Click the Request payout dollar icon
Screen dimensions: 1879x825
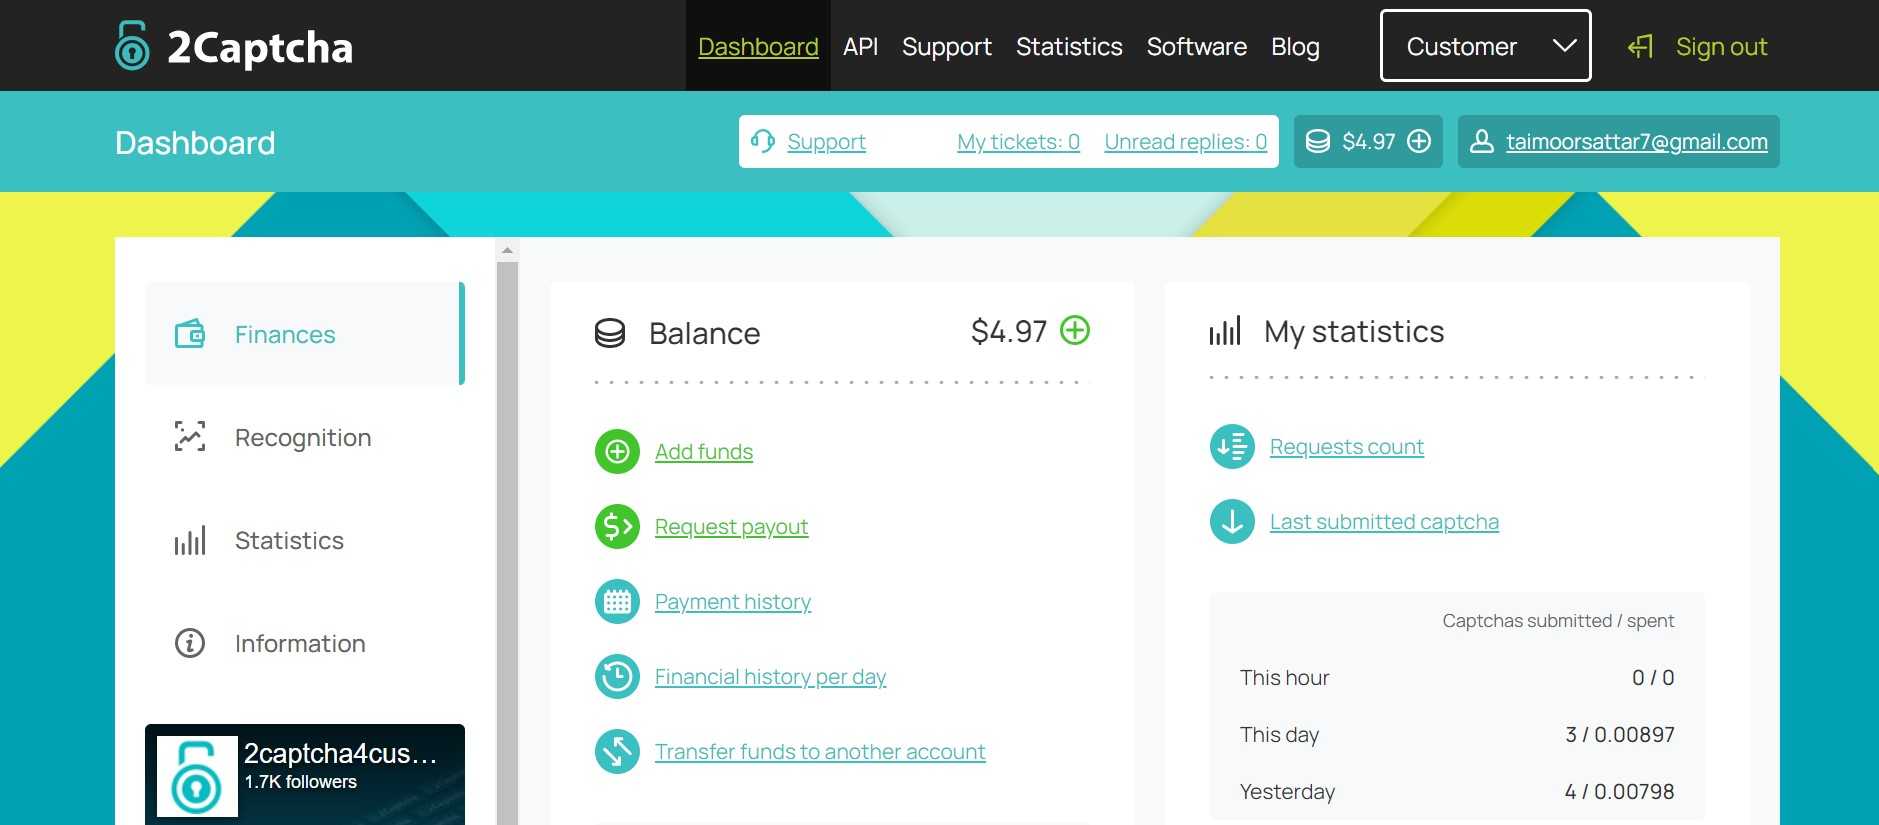point(617,526)
